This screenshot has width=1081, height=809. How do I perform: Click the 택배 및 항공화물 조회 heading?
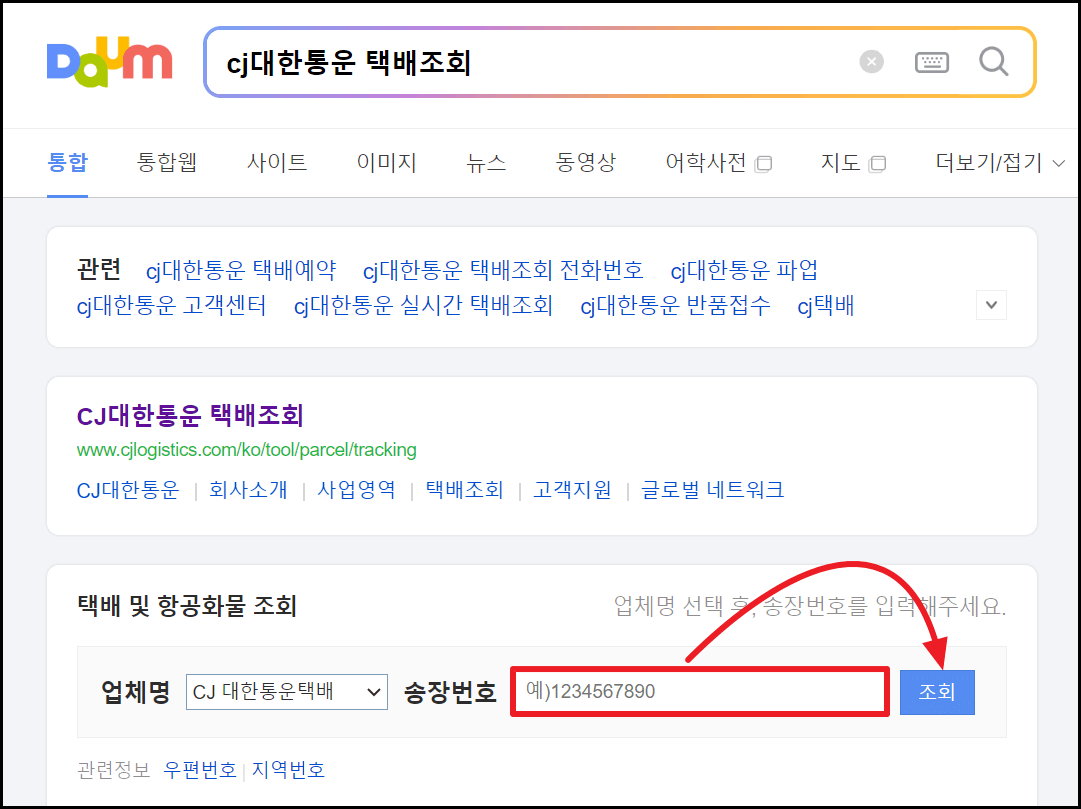[187, 606]
